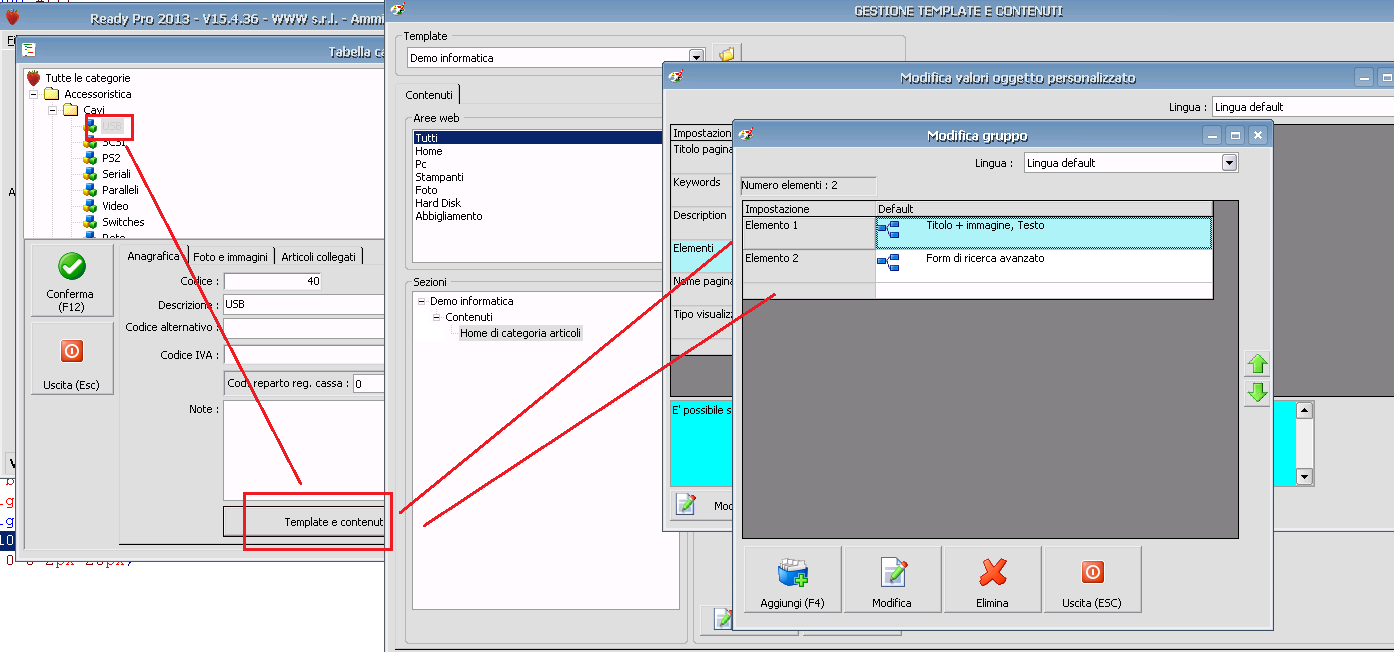This screenshot has width=1394, height=652.
Task: Click the Ready Pro strawberry title icon
Action: point(12,17)
